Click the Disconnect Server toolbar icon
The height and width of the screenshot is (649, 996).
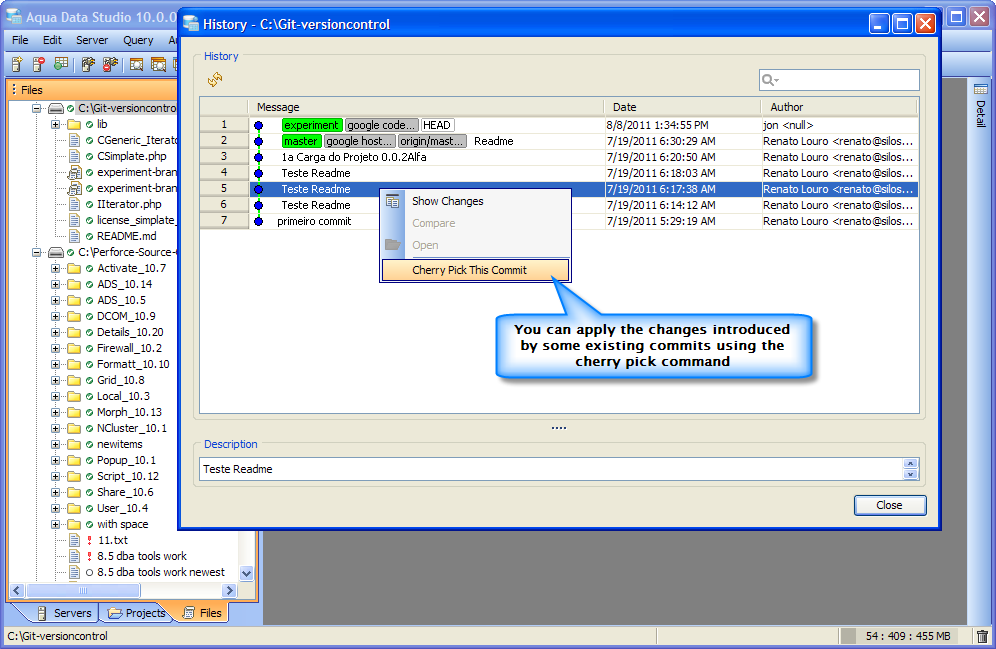111,64
